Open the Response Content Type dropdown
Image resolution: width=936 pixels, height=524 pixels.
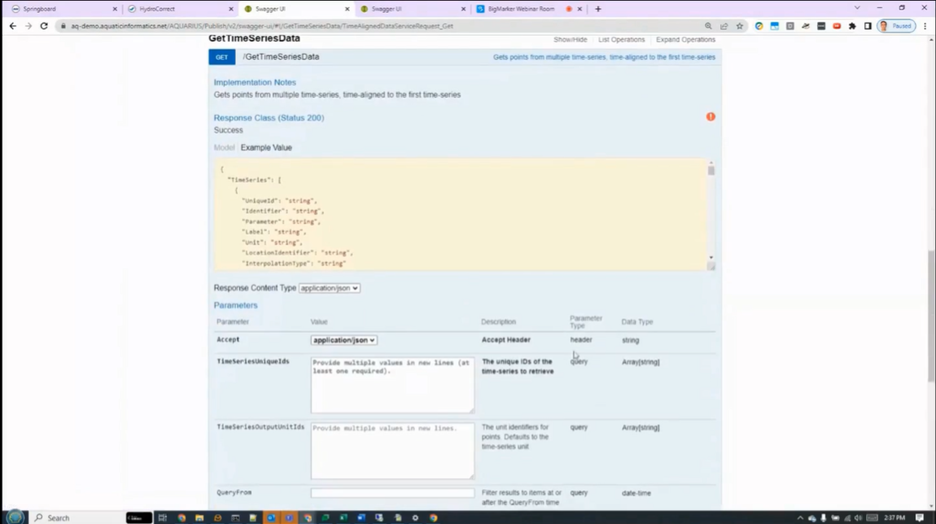click(330, 288)
